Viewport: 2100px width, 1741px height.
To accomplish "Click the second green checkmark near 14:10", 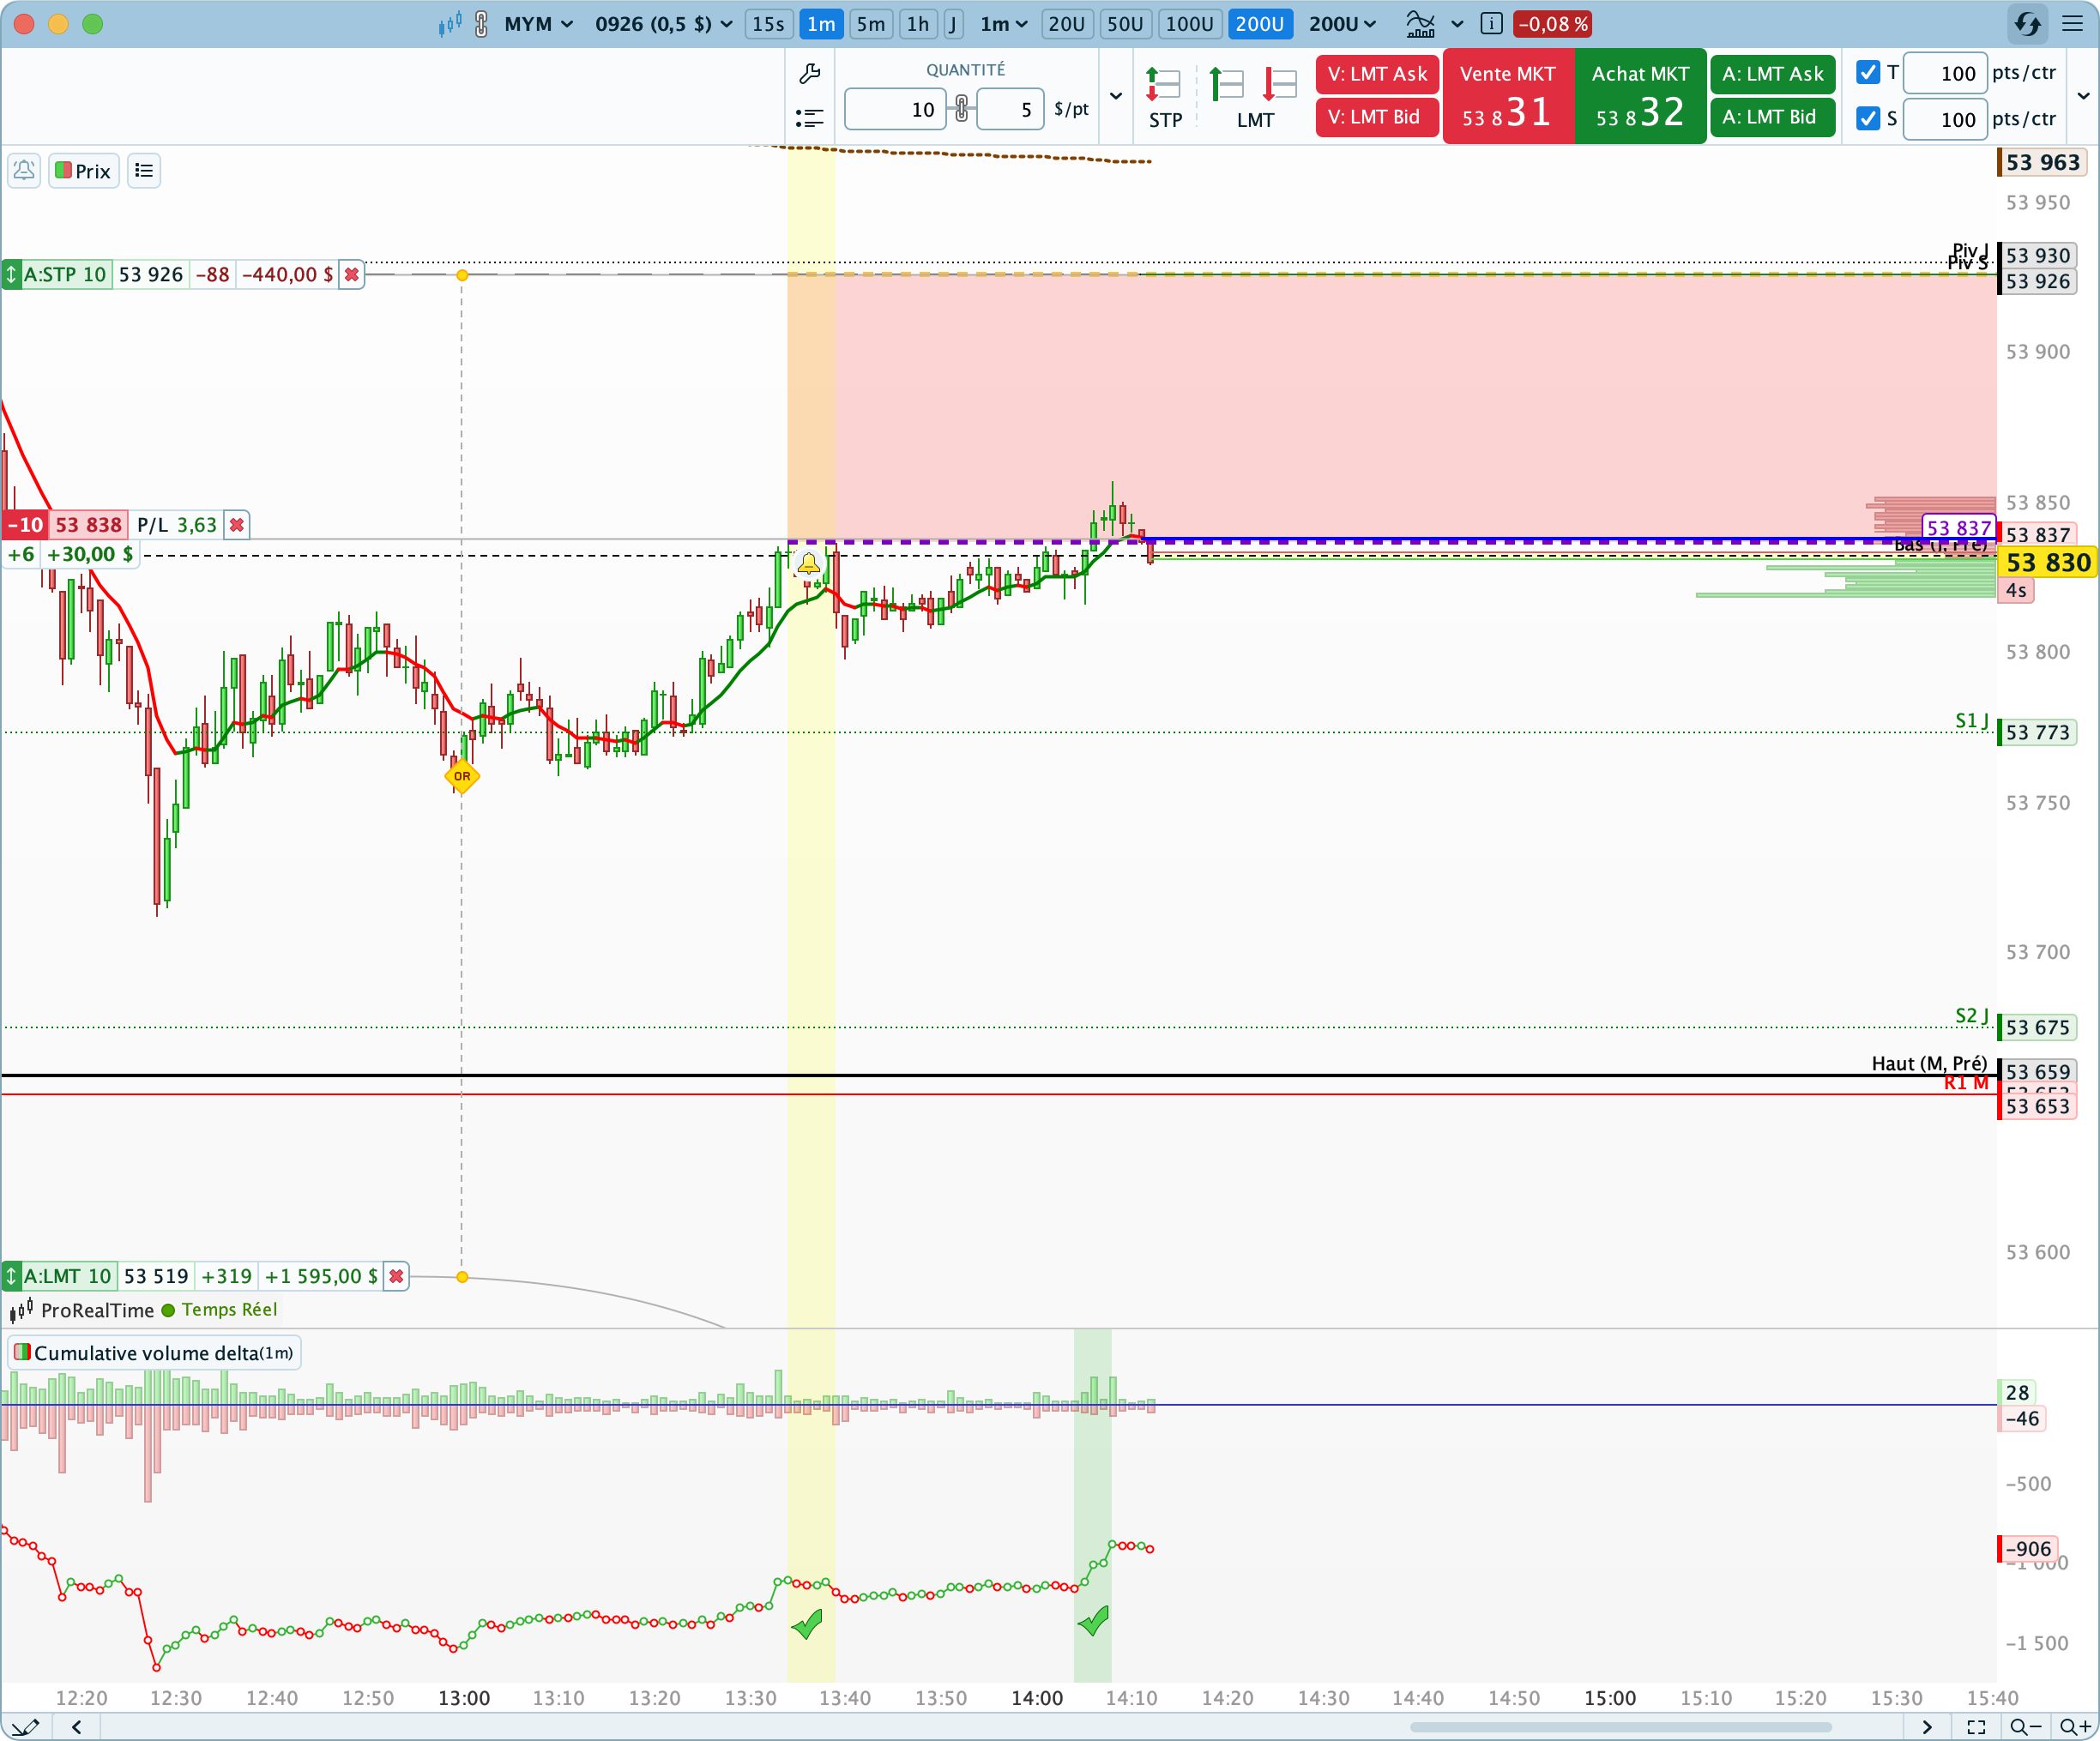I will [x=1093, y=1620].
